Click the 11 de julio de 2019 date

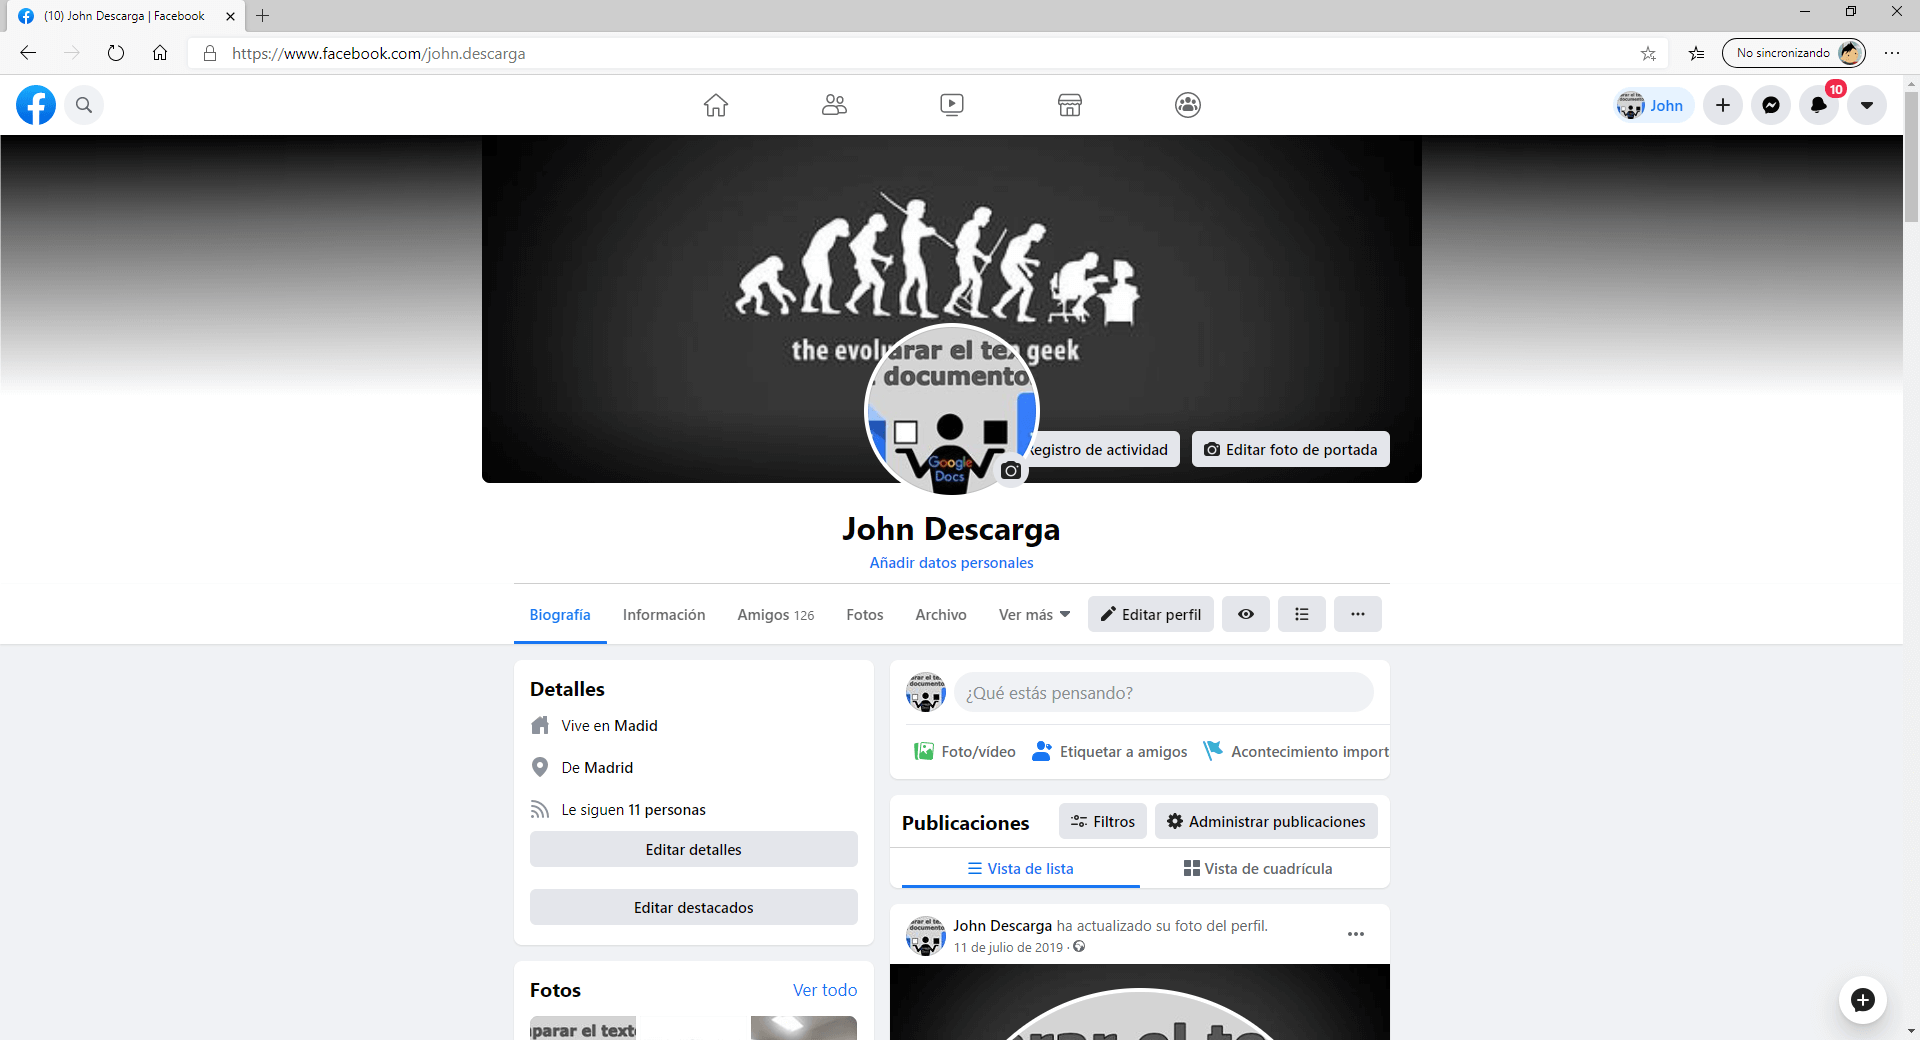(x=1008, y=947)
